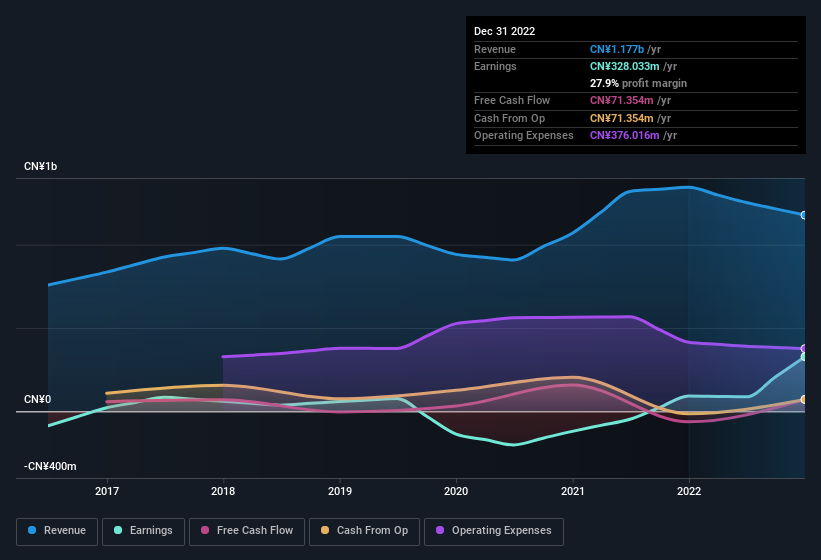Click the blue Revenue endpoint marker
Image resolution: width=821 pixels, height=560 pixels.
pyautogui.click(x=804, y=215)
